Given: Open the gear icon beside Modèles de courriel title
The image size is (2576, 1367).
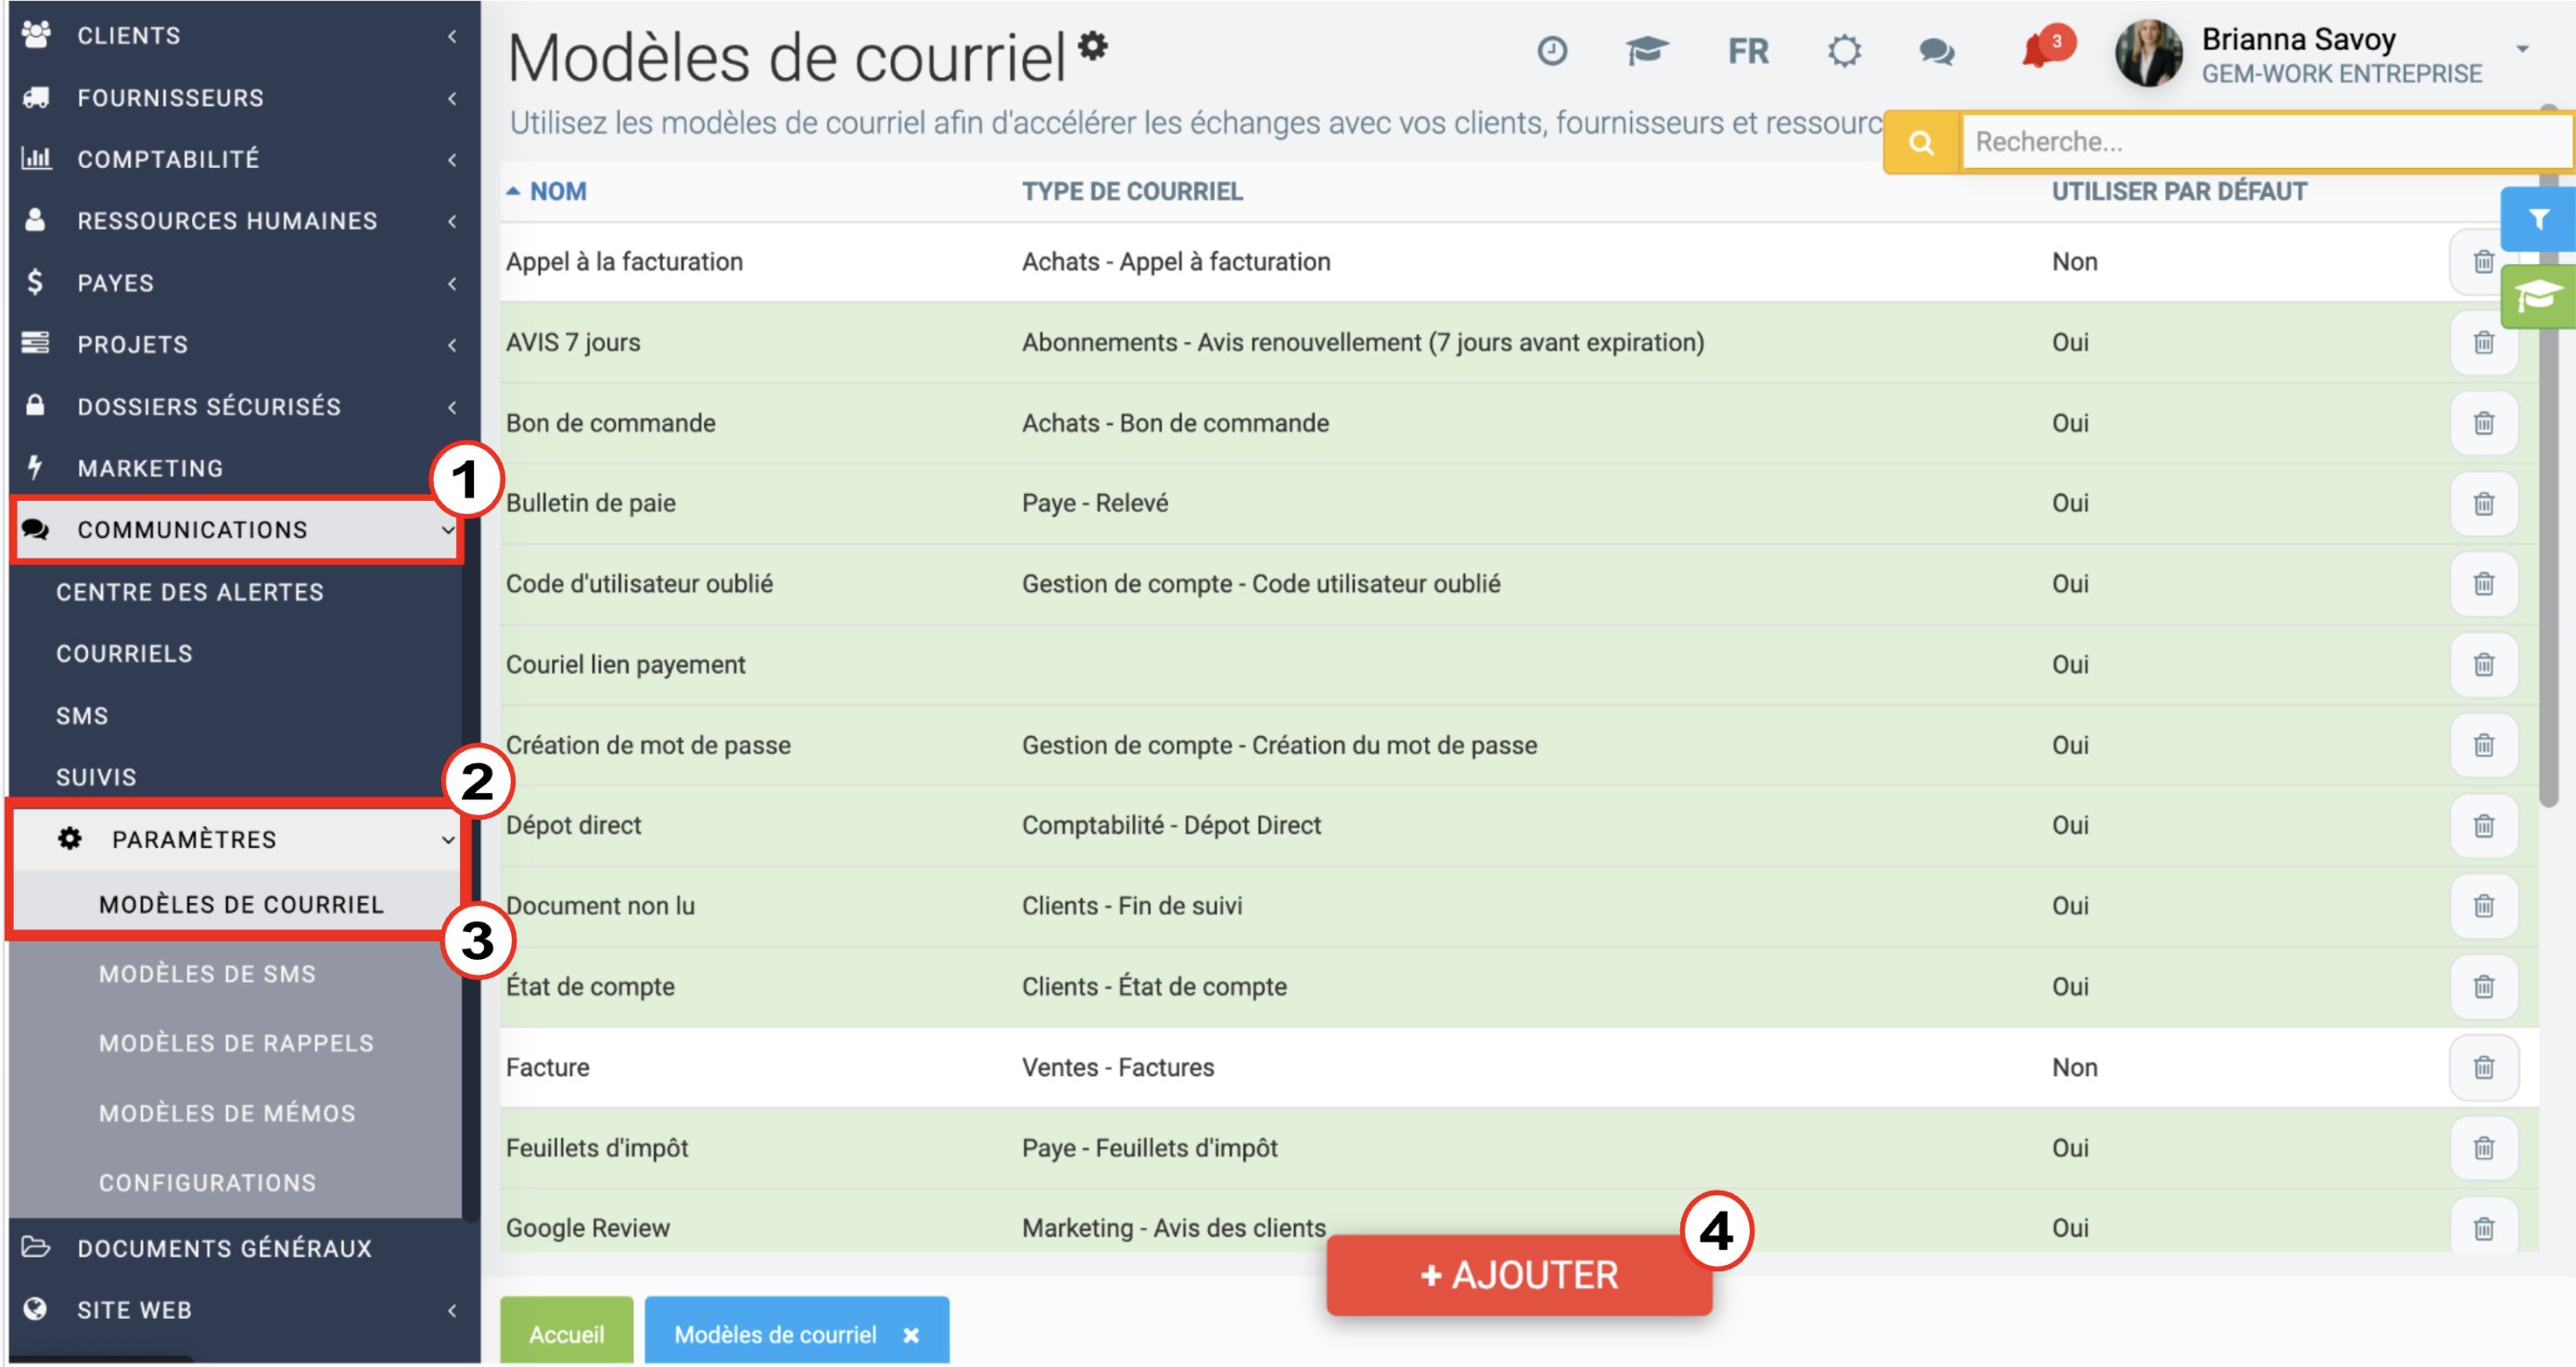Looking at the screenshot, I should coord(1093,45).
